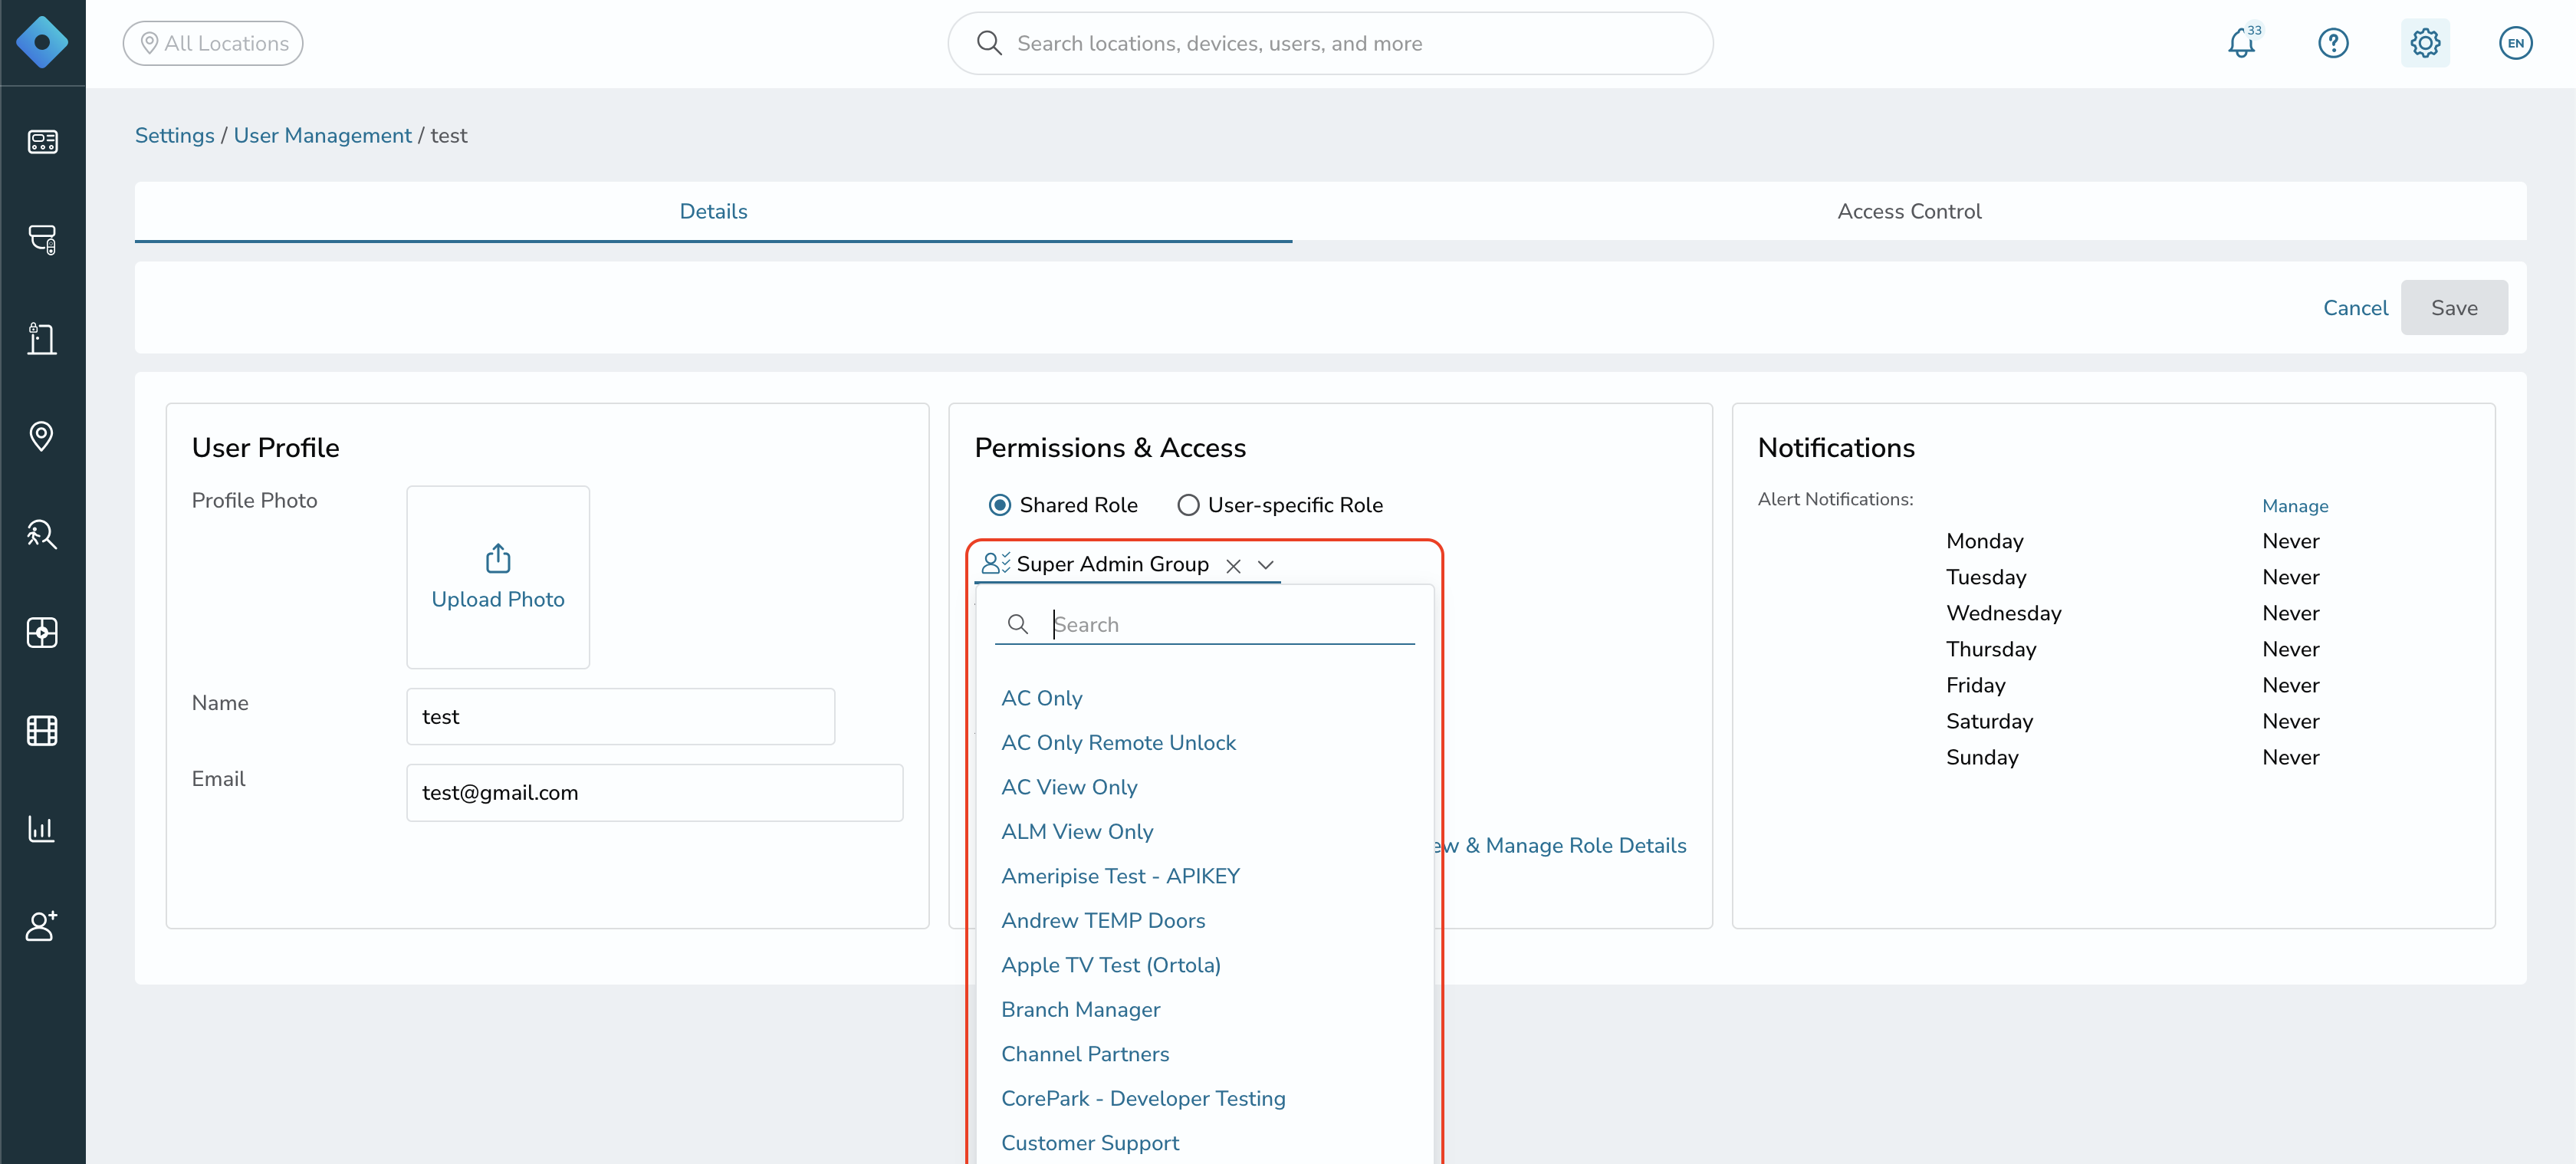The height and width of the screenshot is (1164, 2576).
Task: Open the locations pin icon in the sidebar
Action: (42, 436)
